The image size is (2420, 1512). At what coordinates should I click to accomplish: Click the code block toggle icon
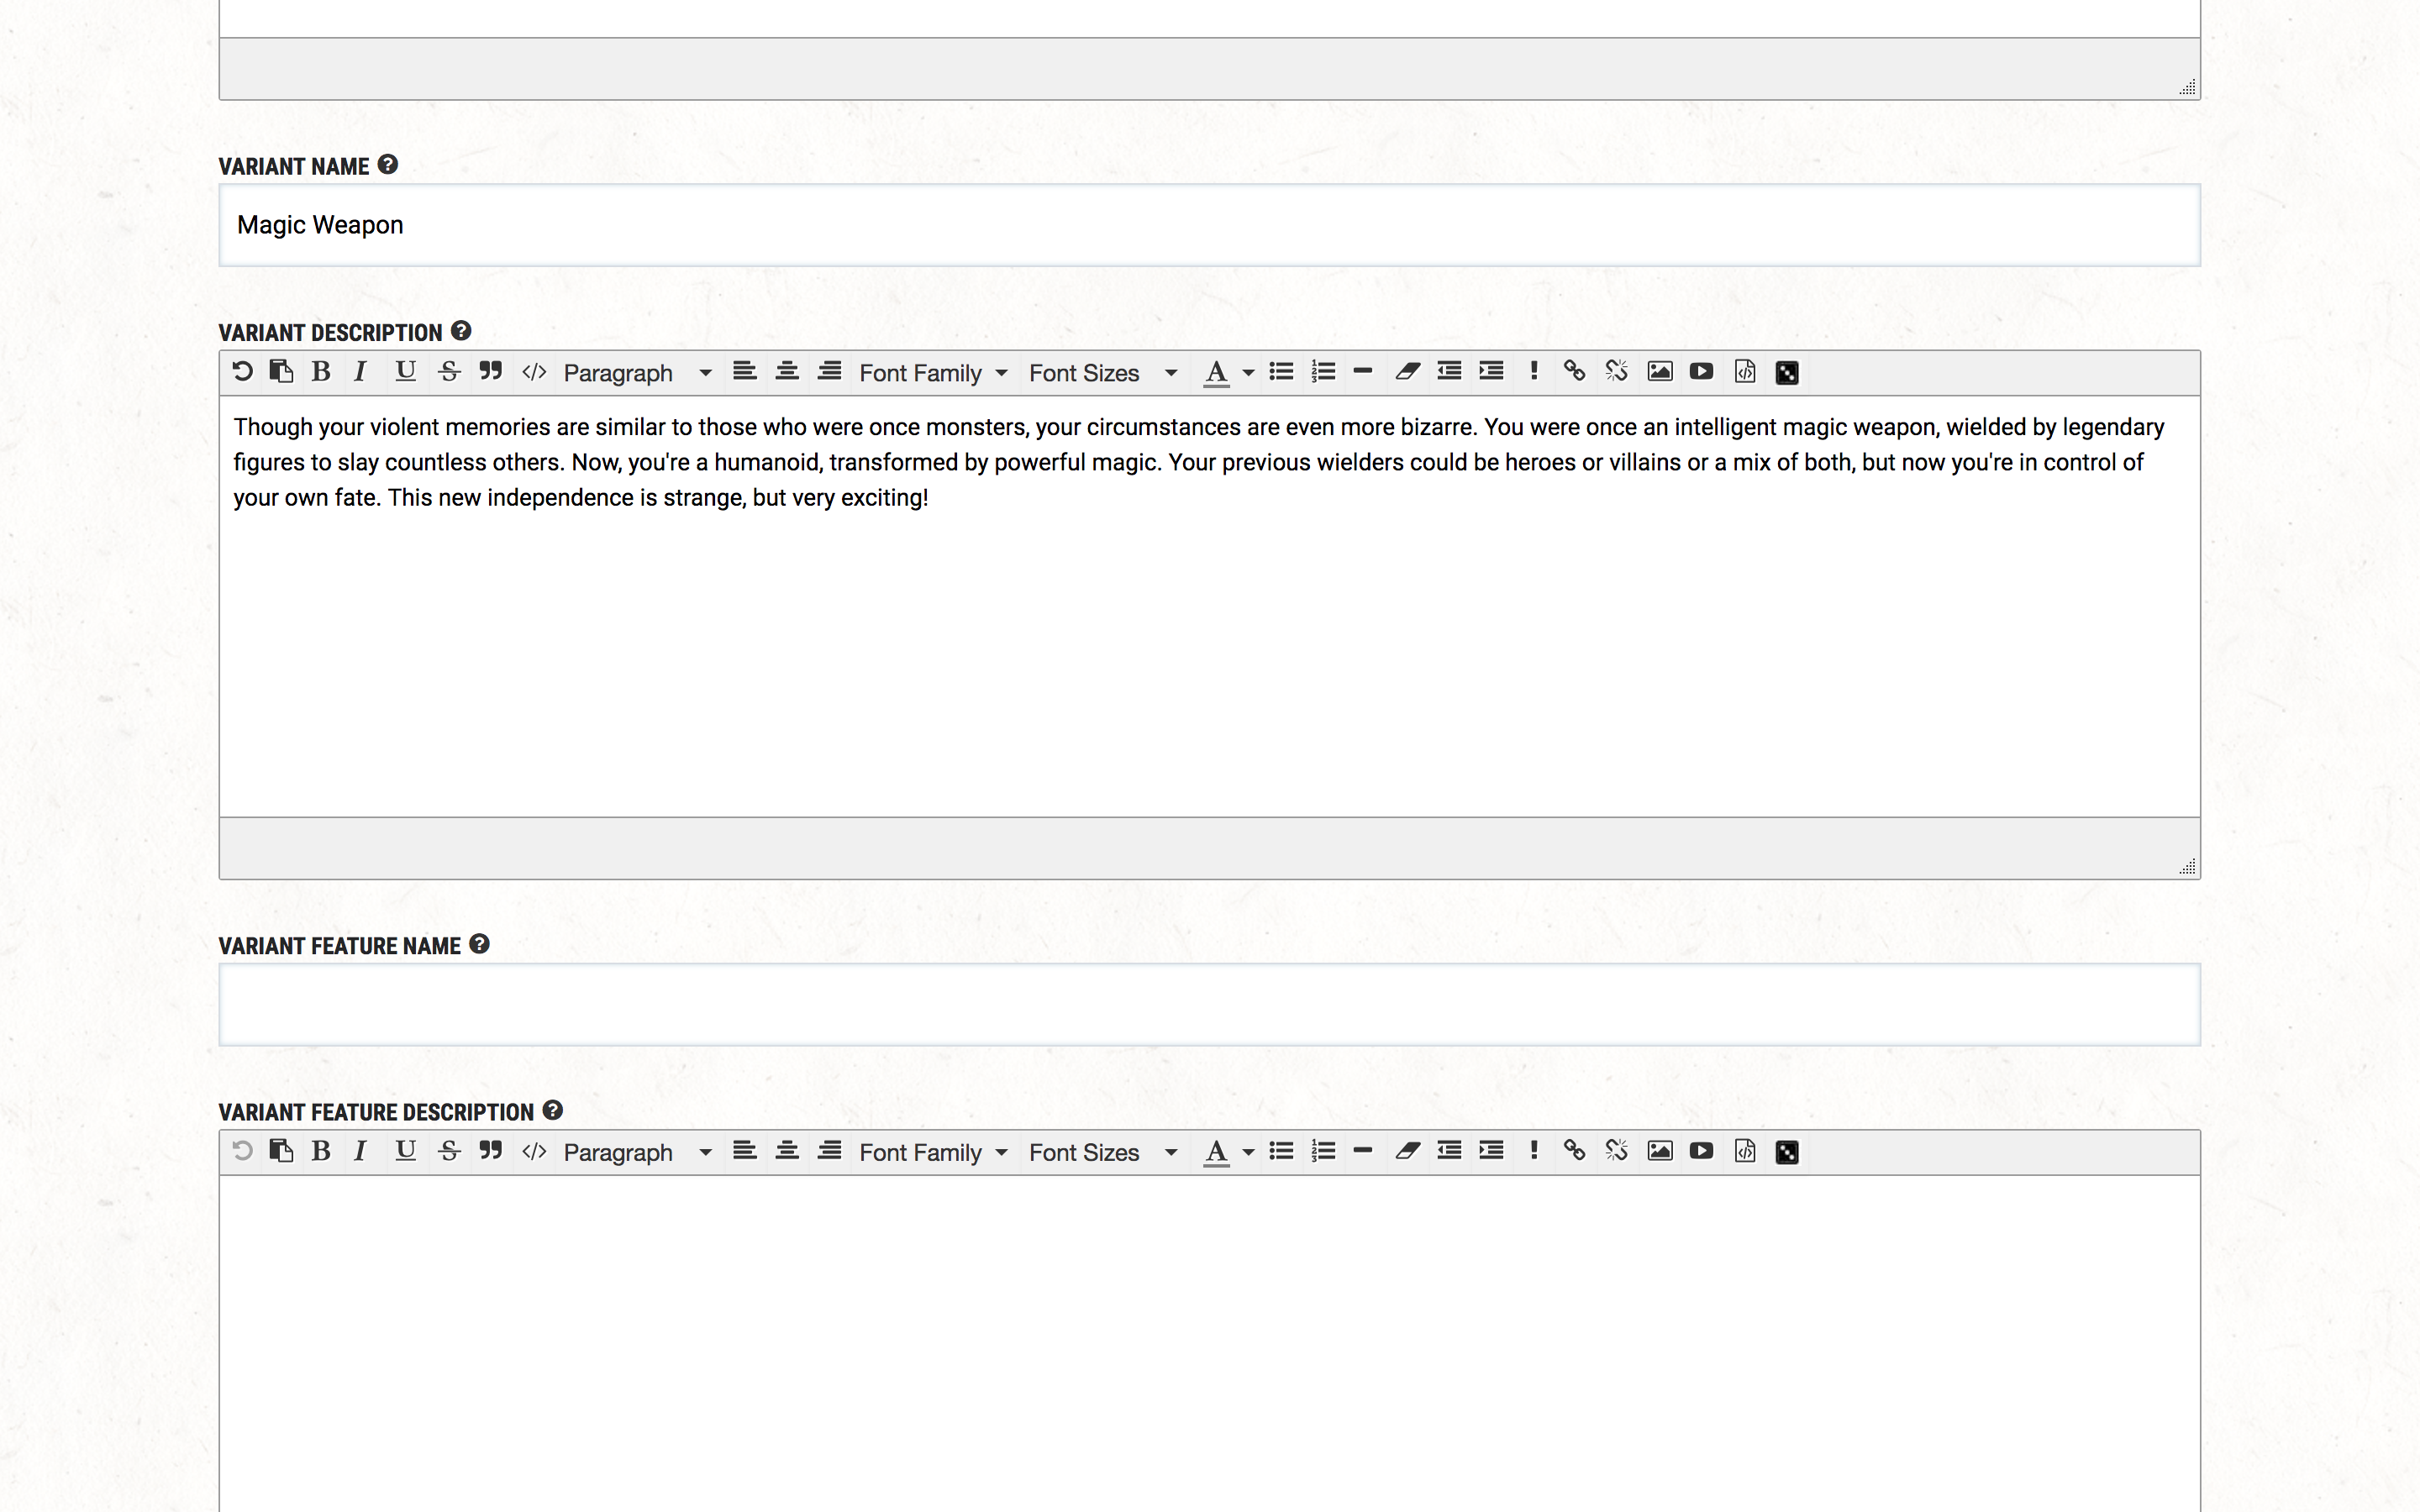[535, 373]
